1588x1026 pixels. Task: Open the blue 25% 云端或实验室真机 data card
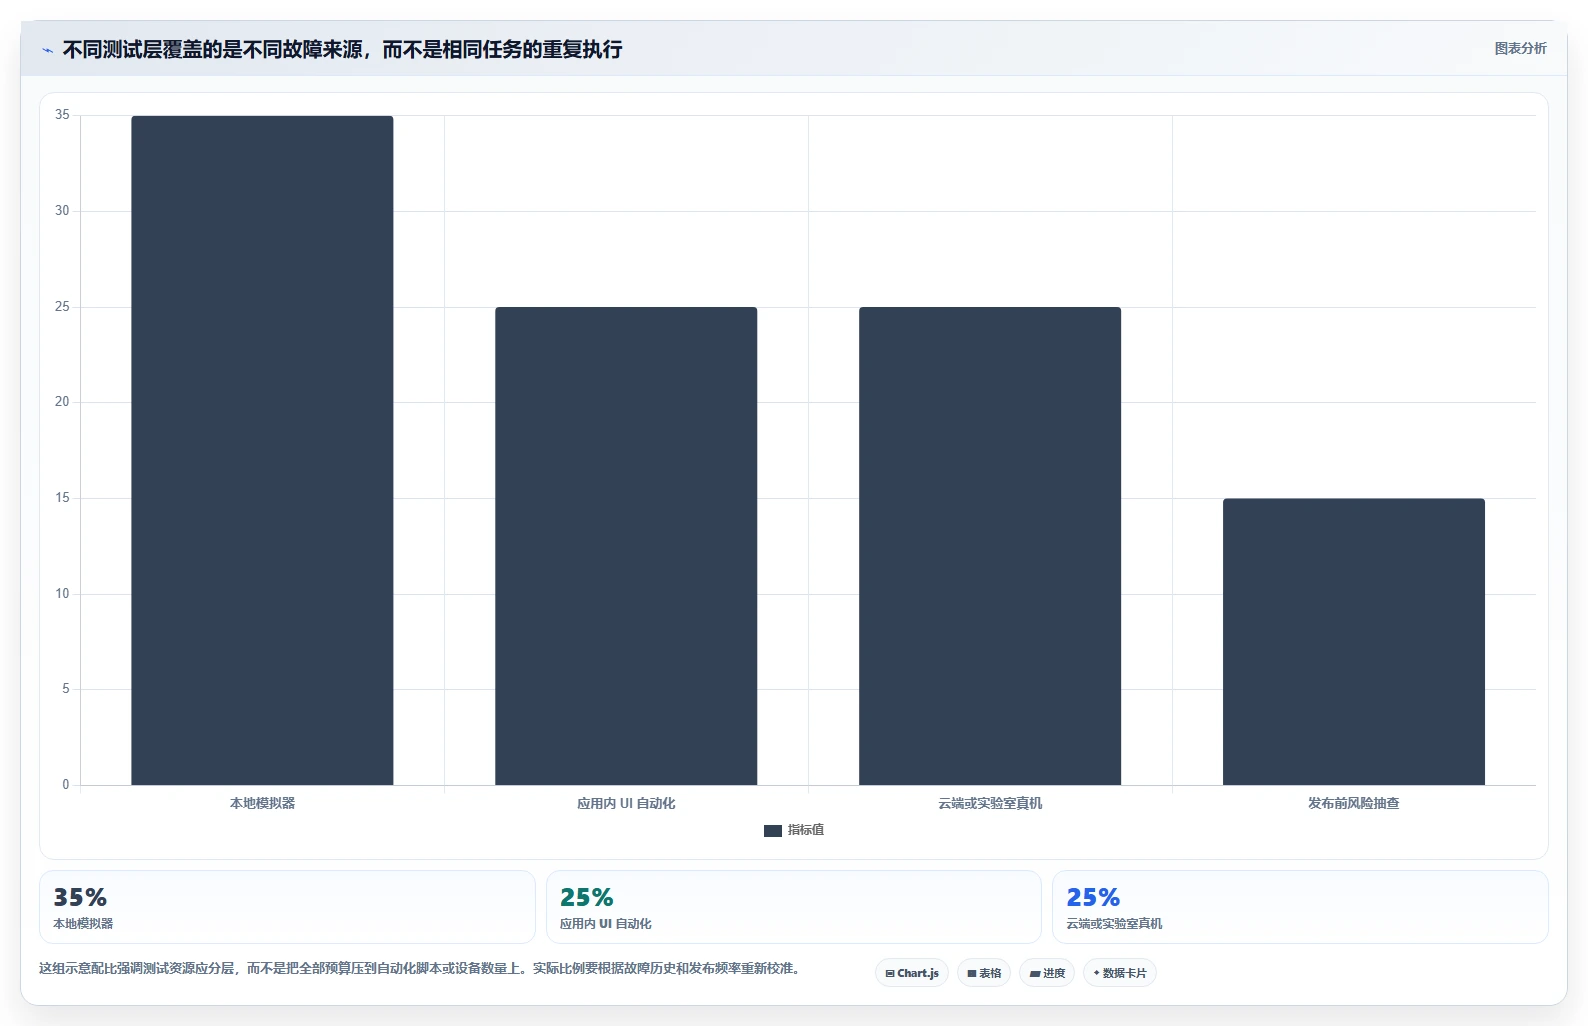[1300, 907]
